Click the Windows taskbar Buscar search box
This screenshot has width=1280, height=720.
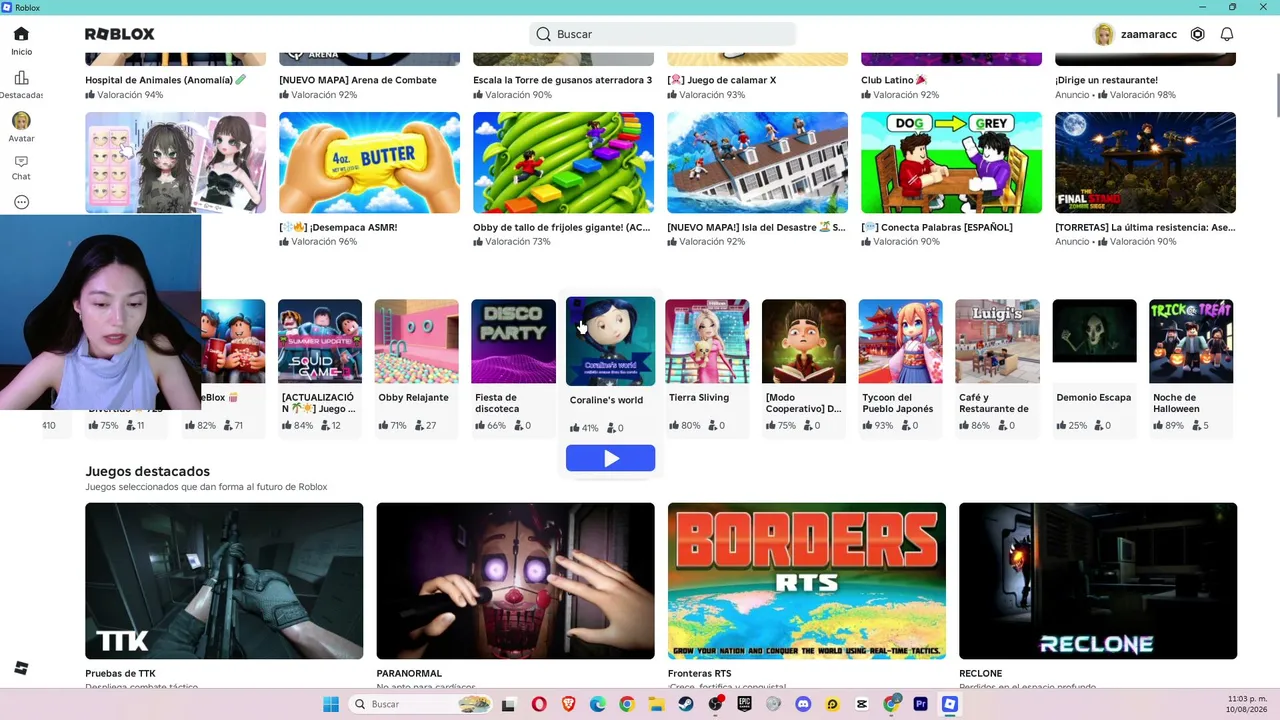422,704
